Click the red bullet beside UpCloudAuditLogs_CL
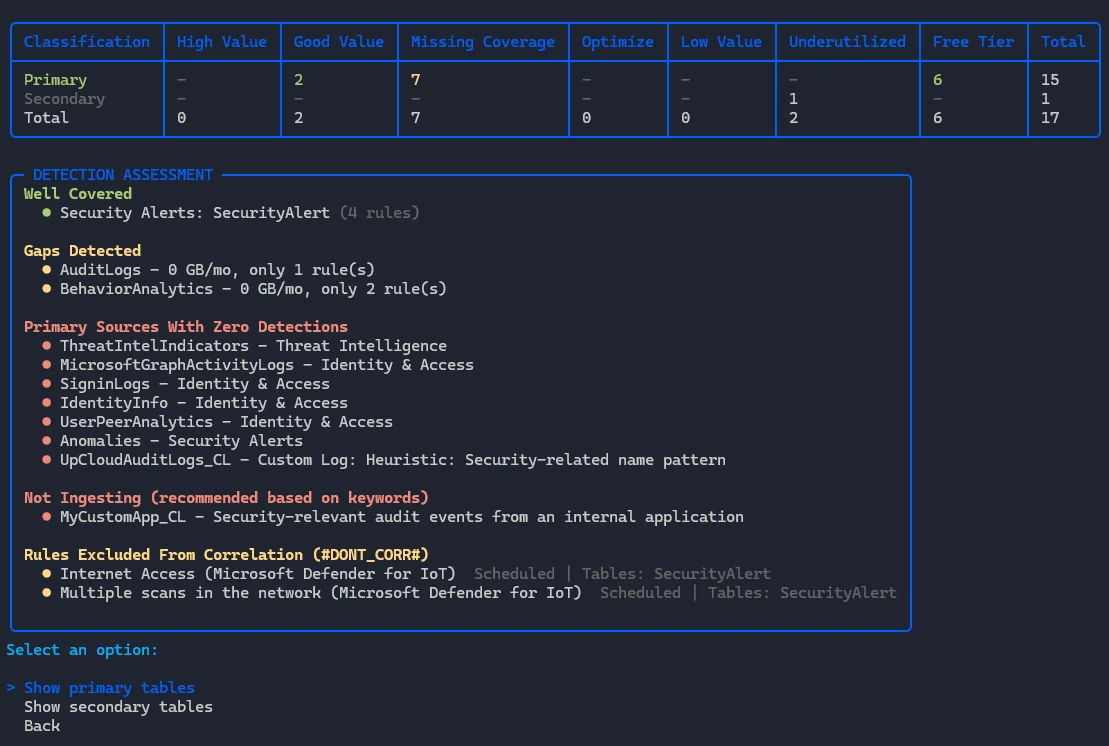This screenshot has width=1109, height=746. (x=46, y=460)
